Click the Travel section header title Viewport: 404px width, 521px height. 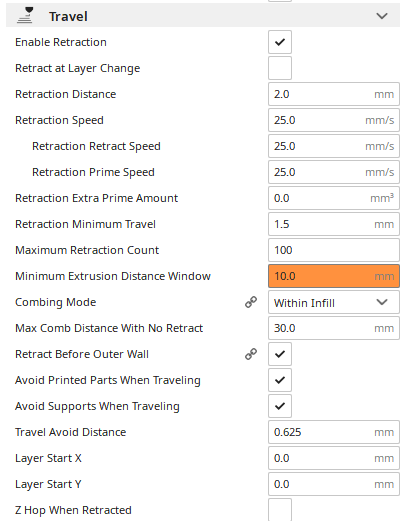pos(68,16)
